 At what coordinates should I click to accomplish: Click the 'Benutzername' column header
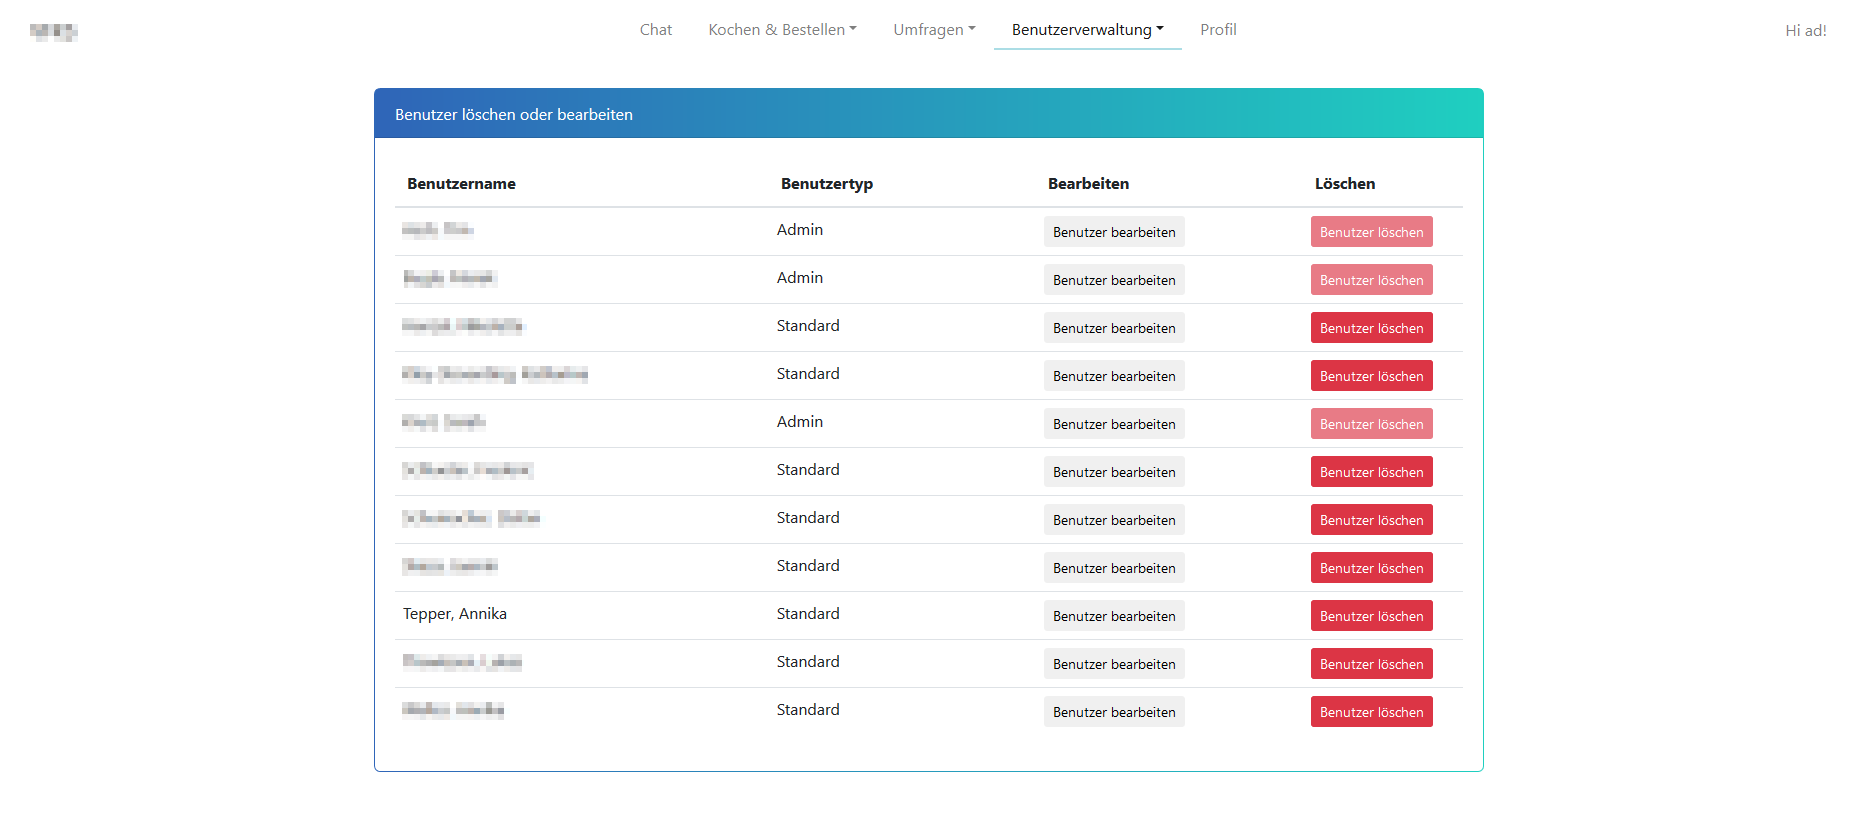coord(461,184)
